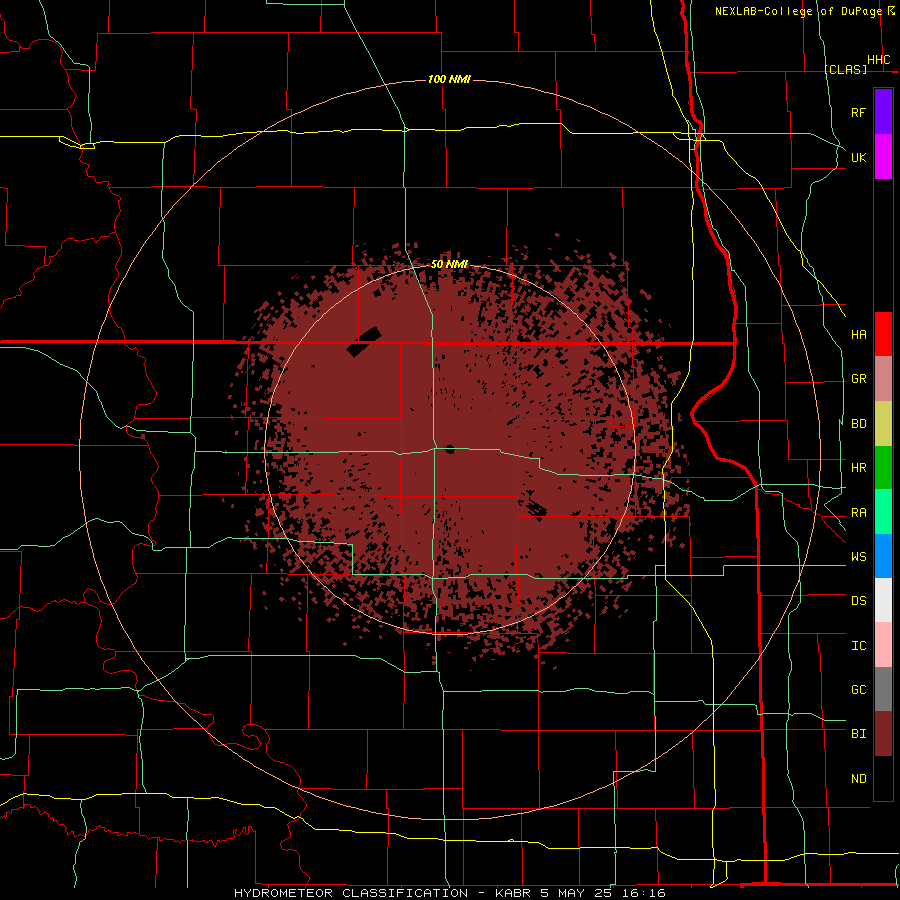Click the RF legend label
Screen dimensions: 900x900
(858, 112)
